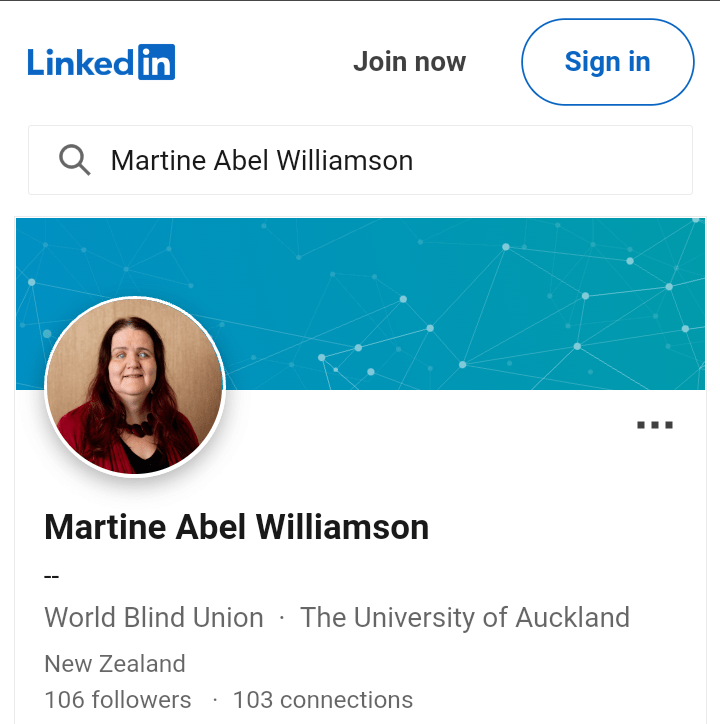This screenshot has width=720, height=724.
Task: Open The University of Auckland link
Action: 465,618
